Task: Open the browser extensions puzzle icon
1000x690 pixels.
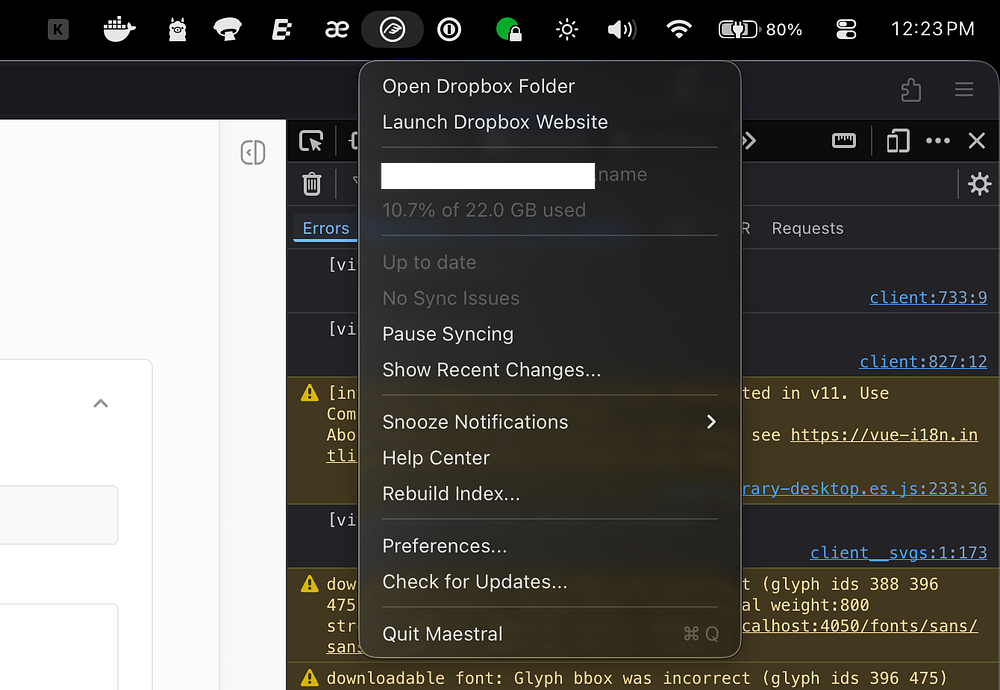Action: click(x=911, y=90)
